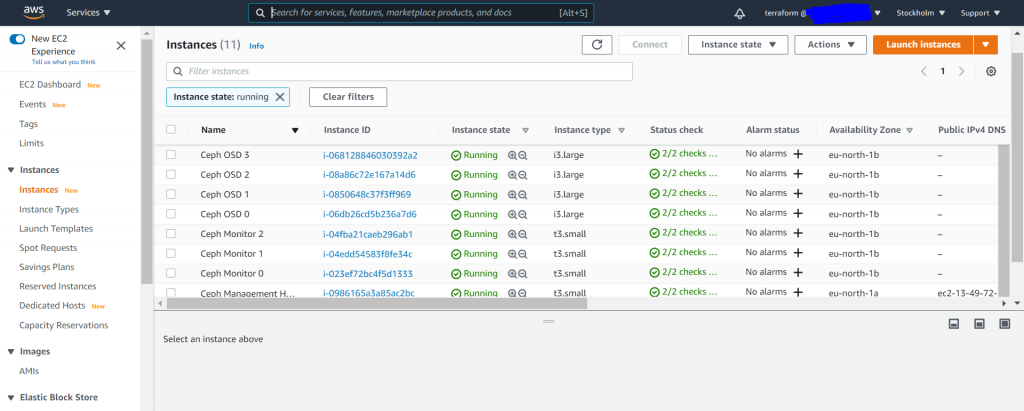Click the Launch instances button

coord(923,44)
